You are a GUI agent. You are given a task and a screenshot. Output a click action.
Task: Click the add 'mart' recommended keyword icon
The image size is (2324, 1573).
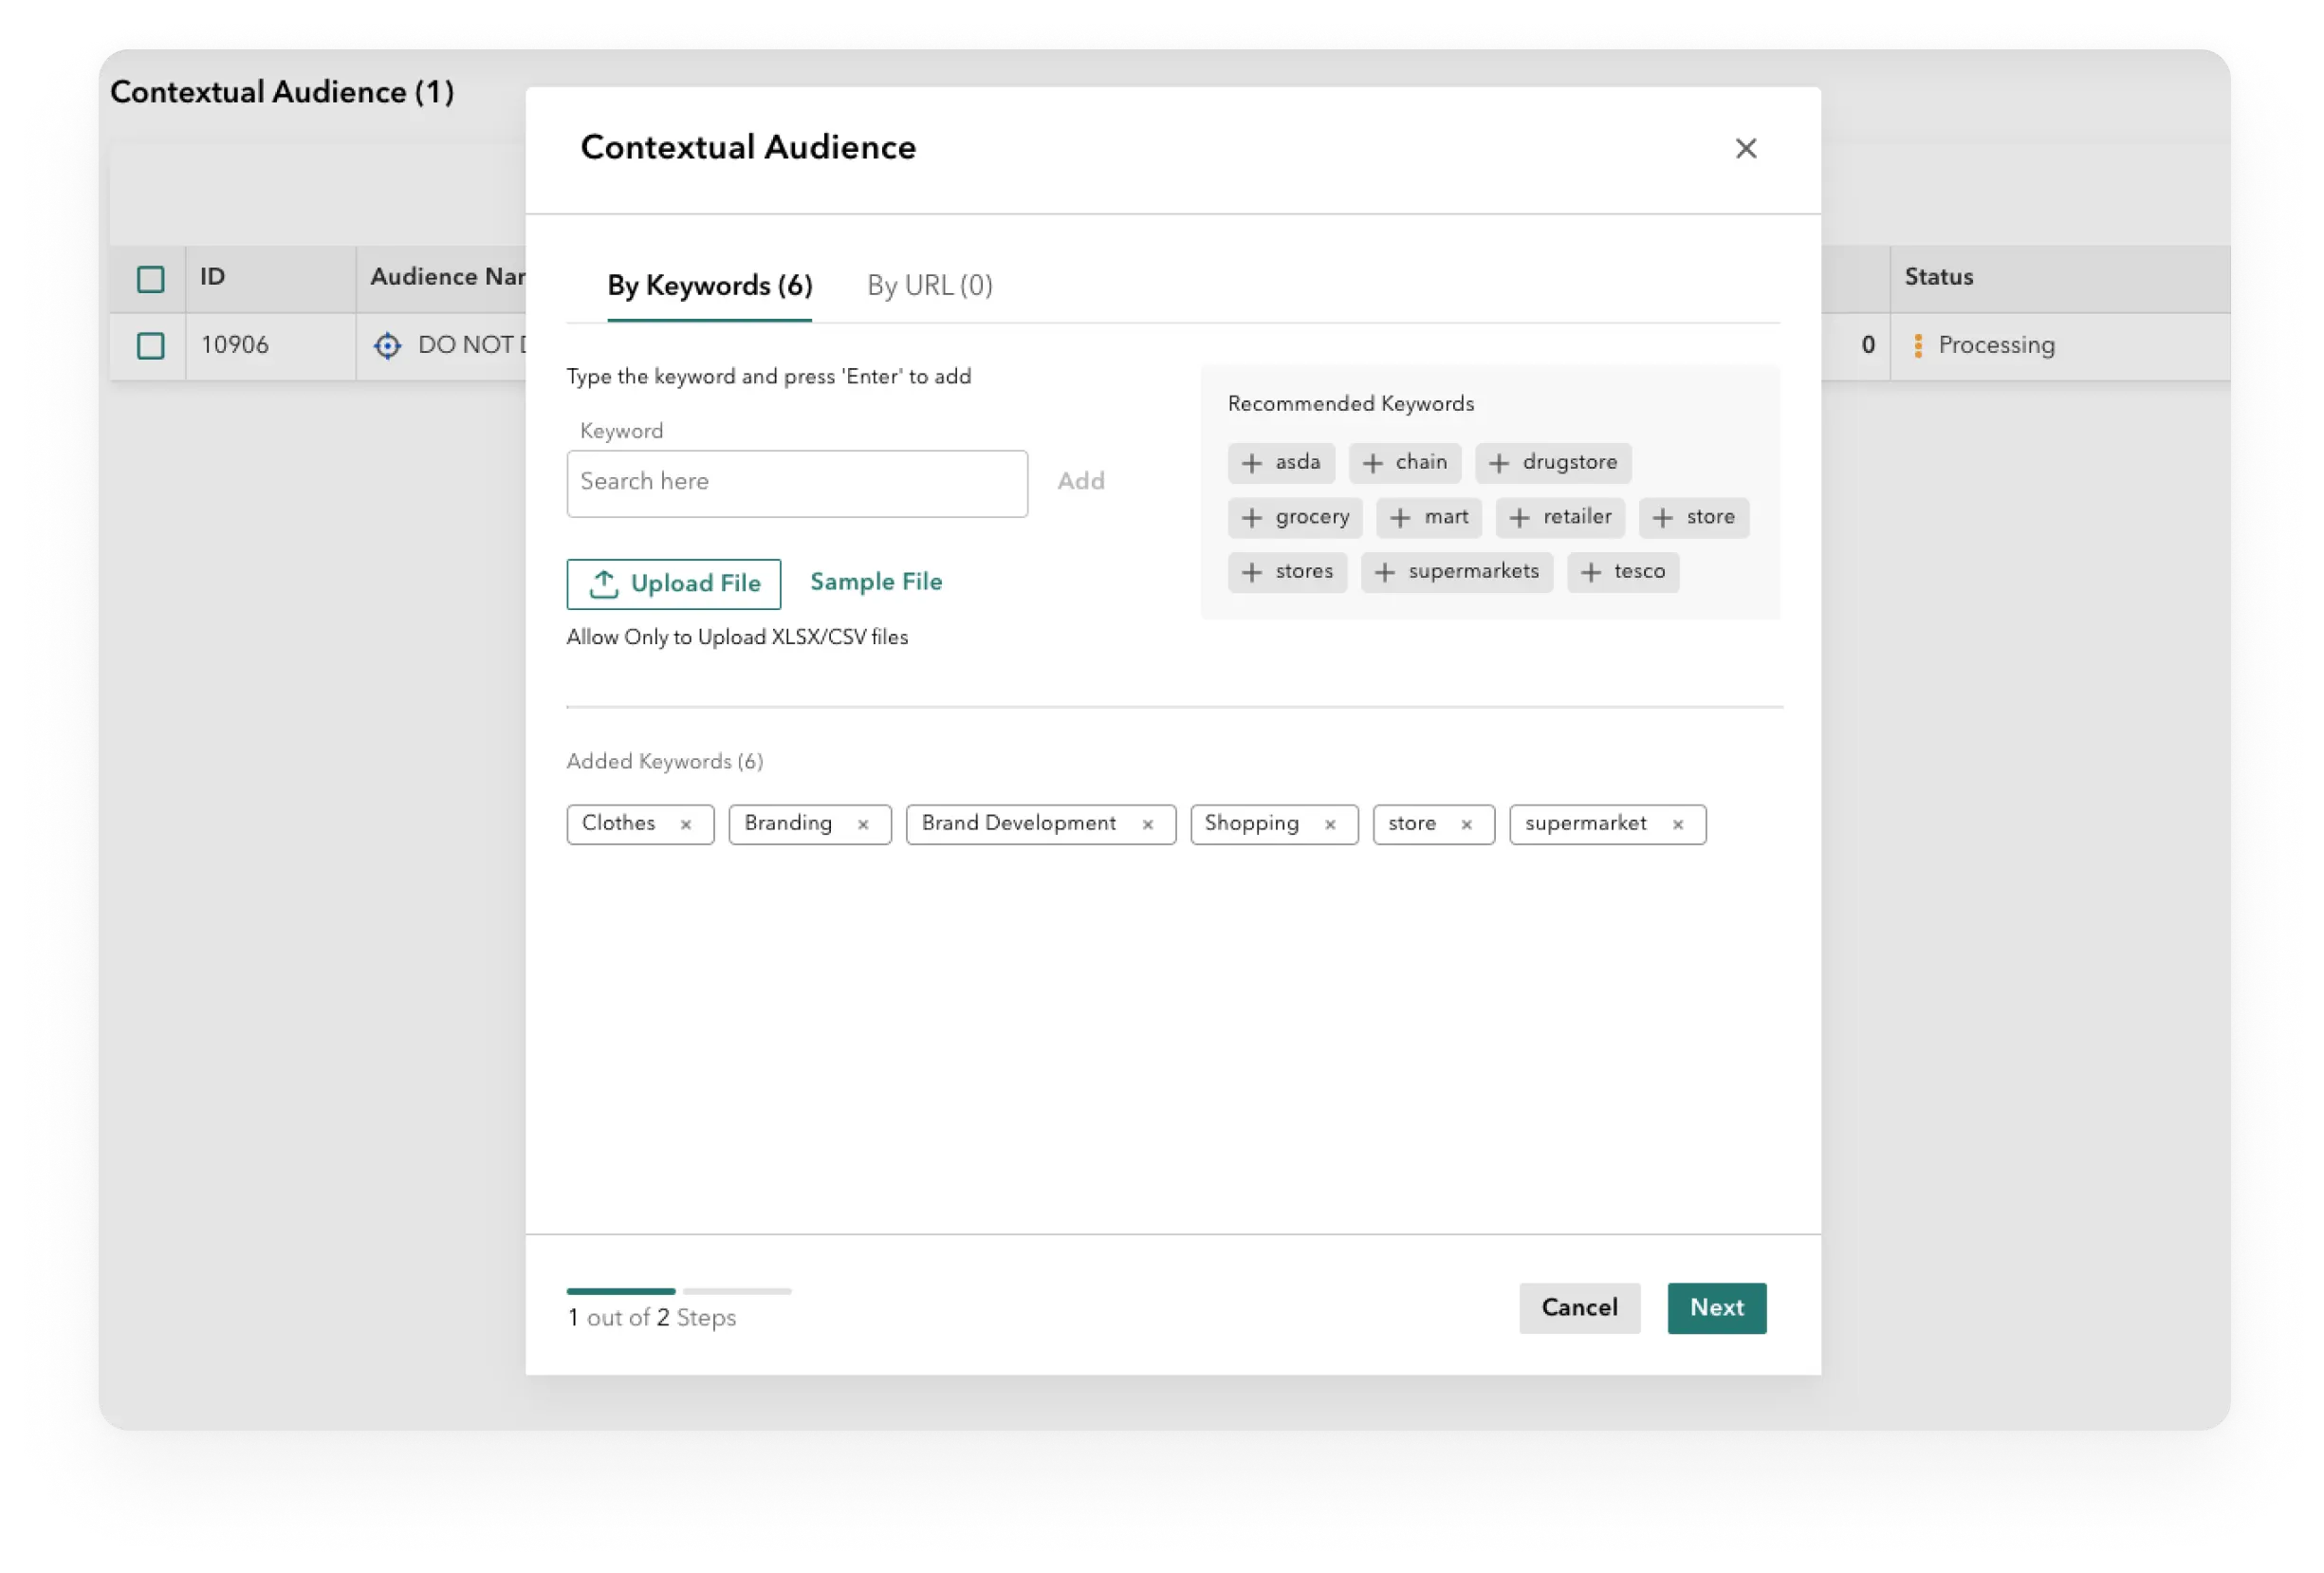click(1397, 516)
